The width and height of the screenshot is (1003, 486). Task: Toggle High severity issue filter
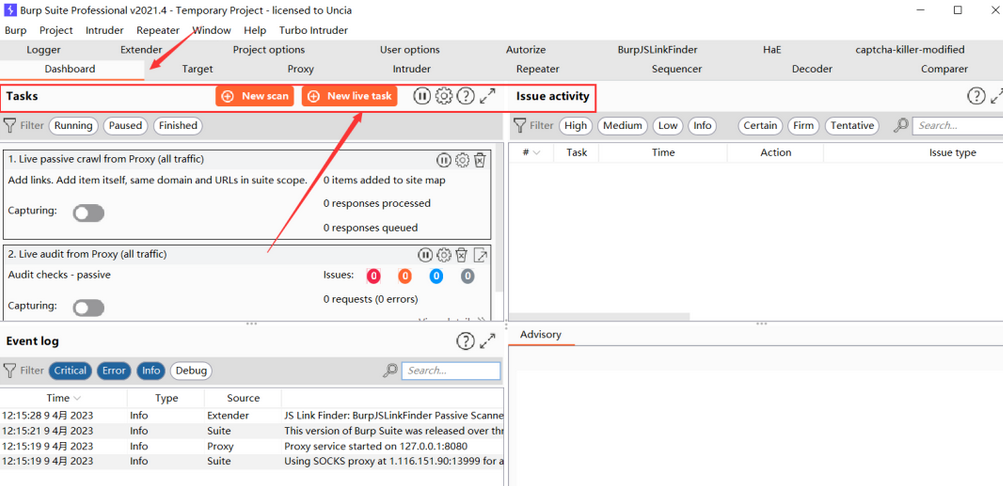pos(576,125)
